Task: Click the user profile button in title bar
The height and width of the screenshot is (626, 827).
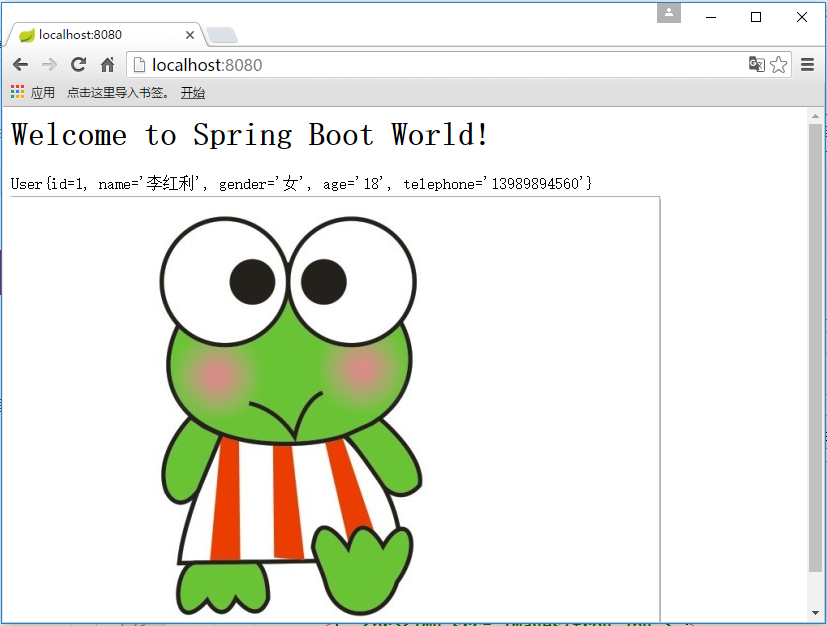Action: pyautogui.click(x=669, y=13)
